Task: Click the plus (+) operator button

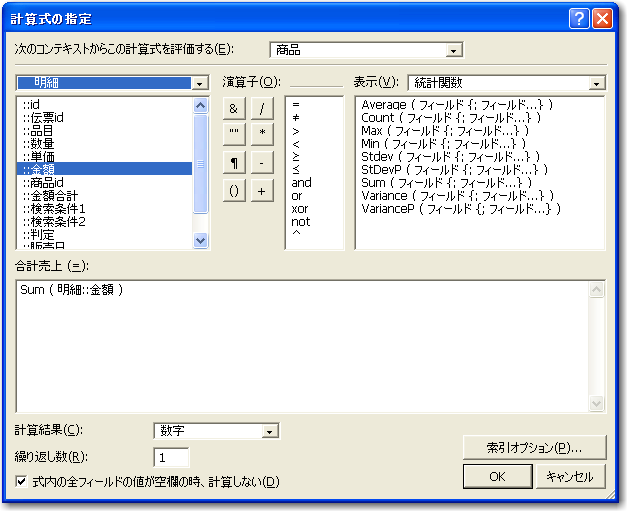Action: tap(261, 191)
